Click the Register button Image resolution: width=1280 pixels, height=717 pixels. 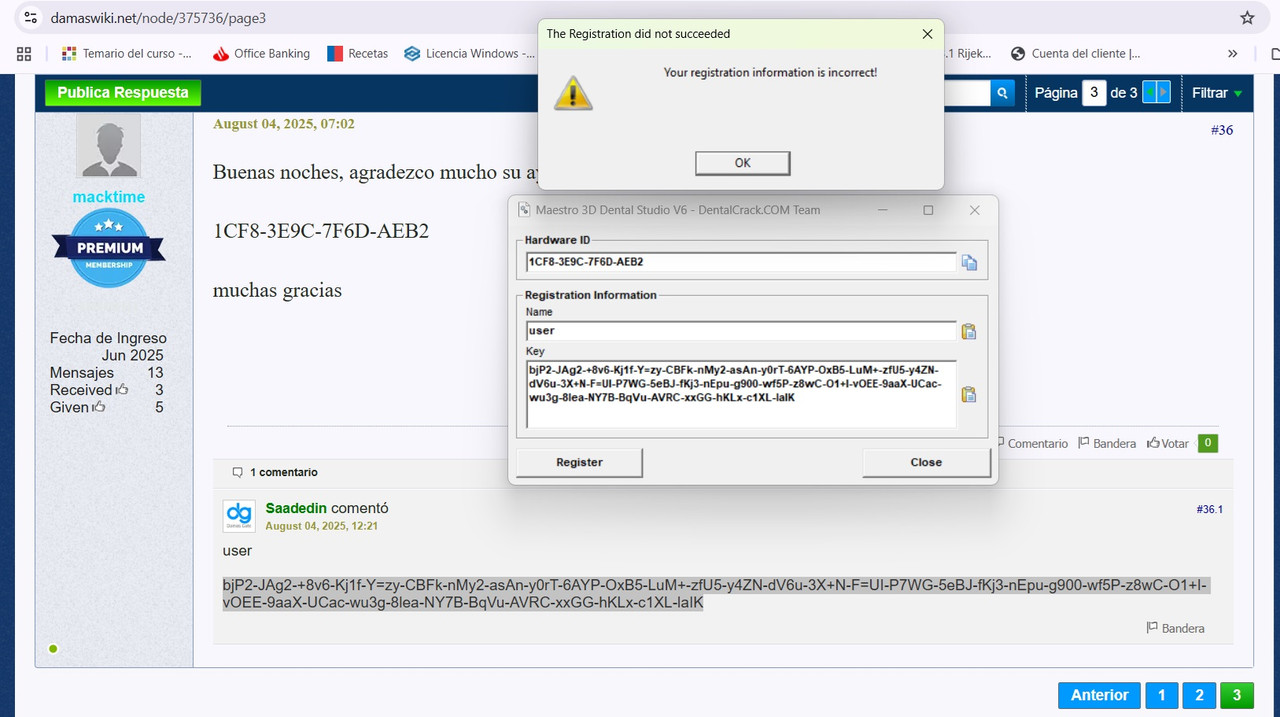point(579,462)
